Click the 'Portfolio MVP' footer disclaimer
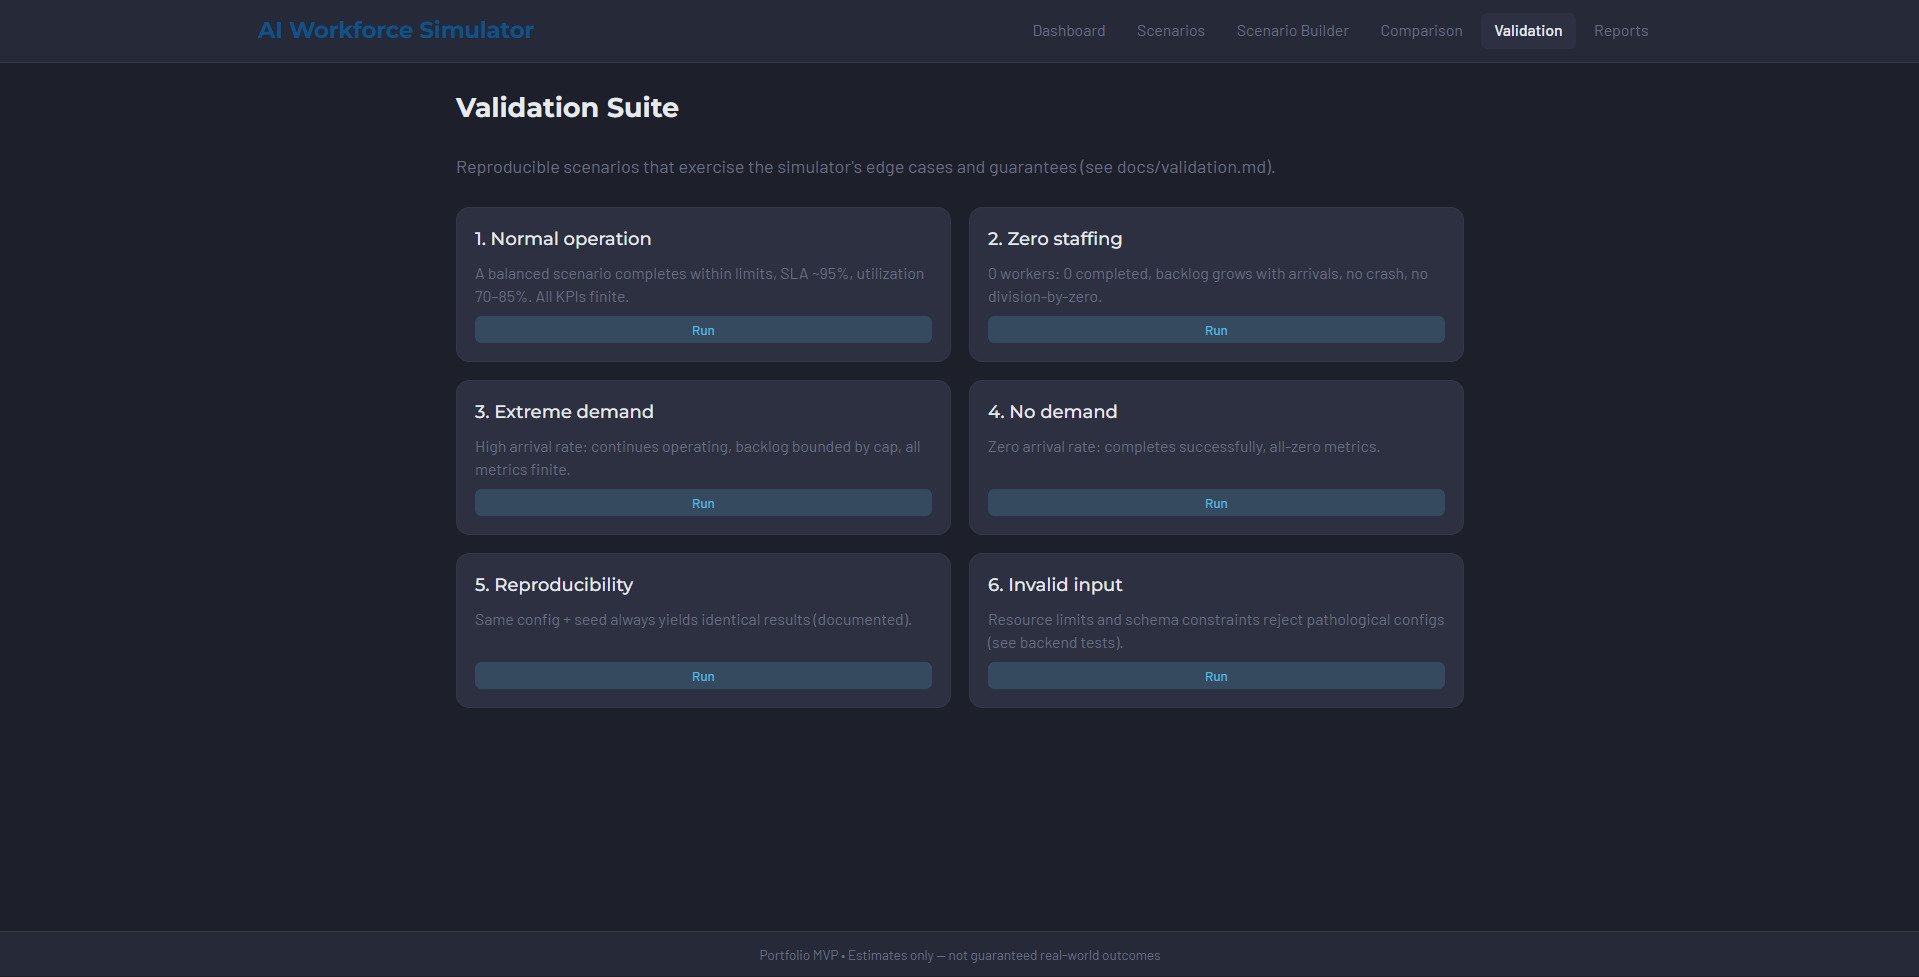 (960, 955)
